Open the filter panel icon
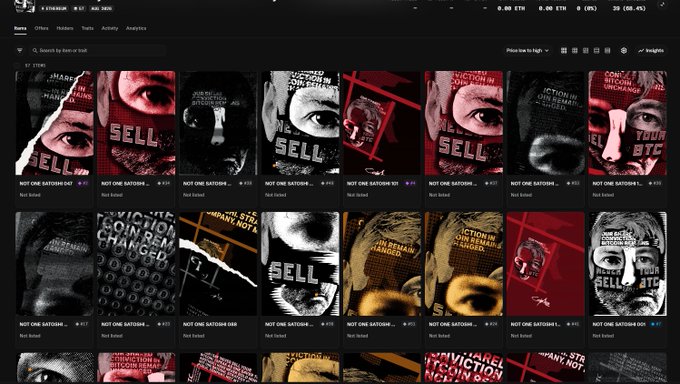The image size is (680, 384). (x=20, y=50)
